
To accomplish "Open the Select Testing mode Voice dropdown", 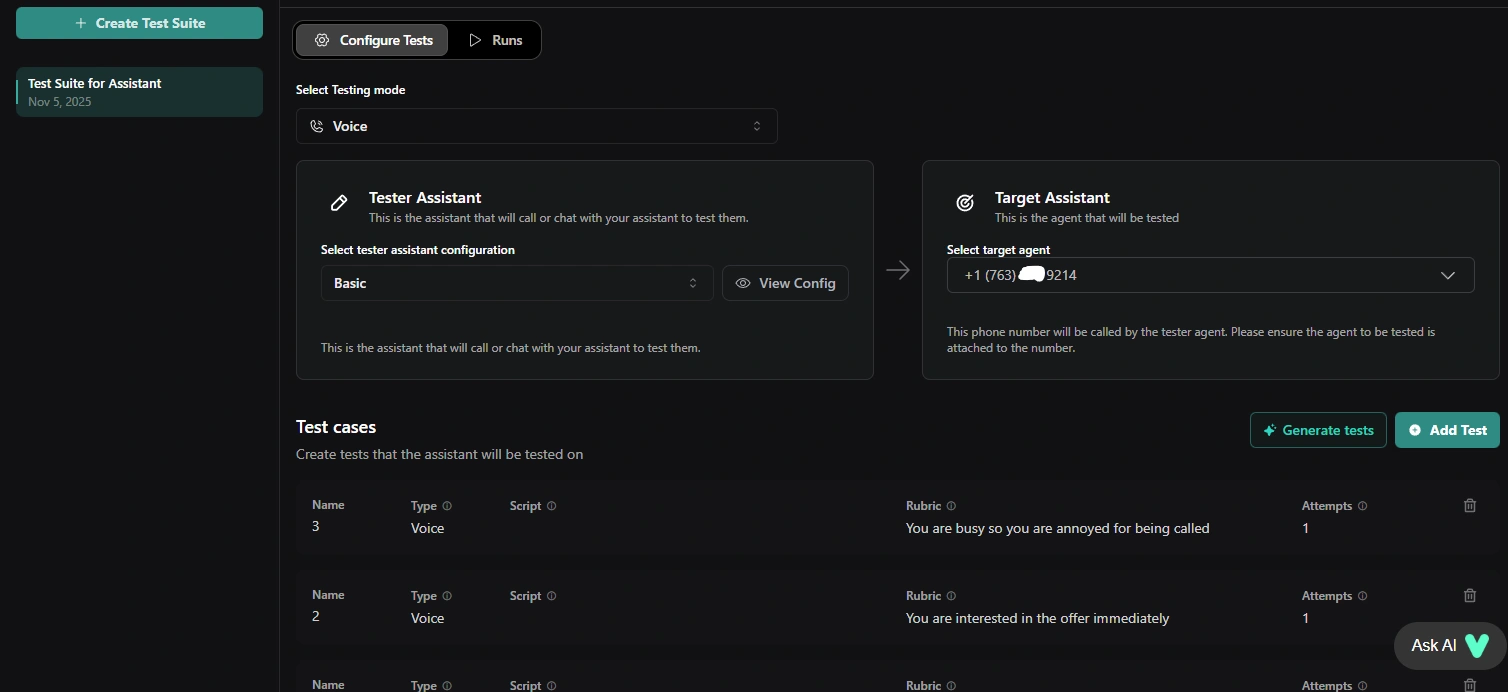I will click(x=536, y=126).
